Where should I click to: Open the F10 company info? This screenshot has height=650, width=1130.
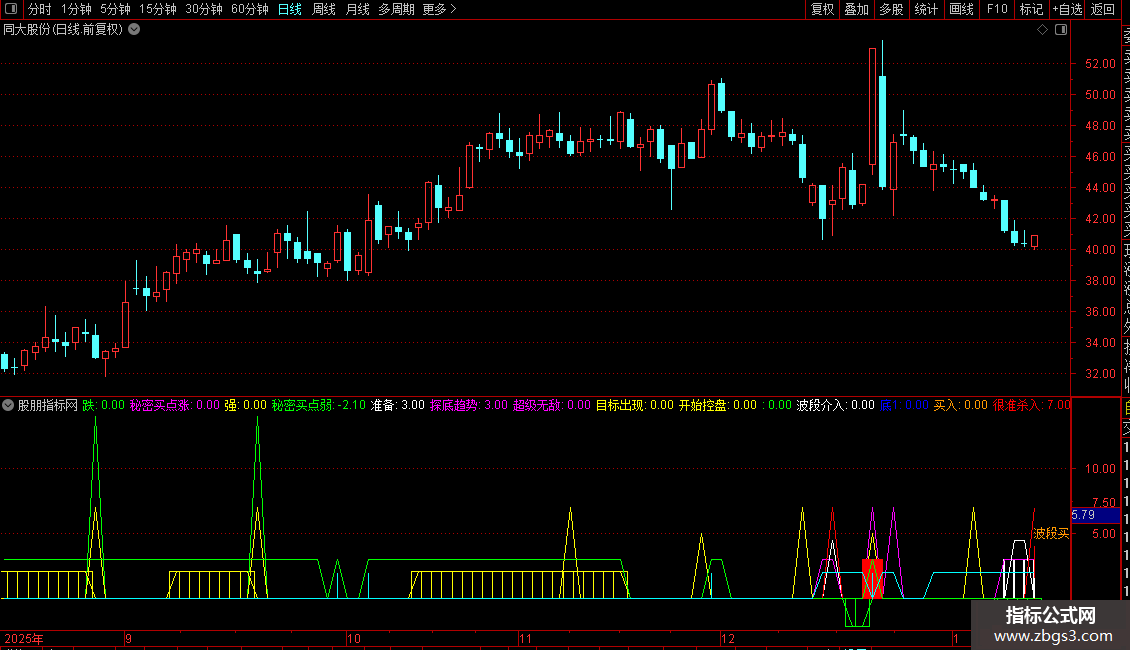coord(997,9)
